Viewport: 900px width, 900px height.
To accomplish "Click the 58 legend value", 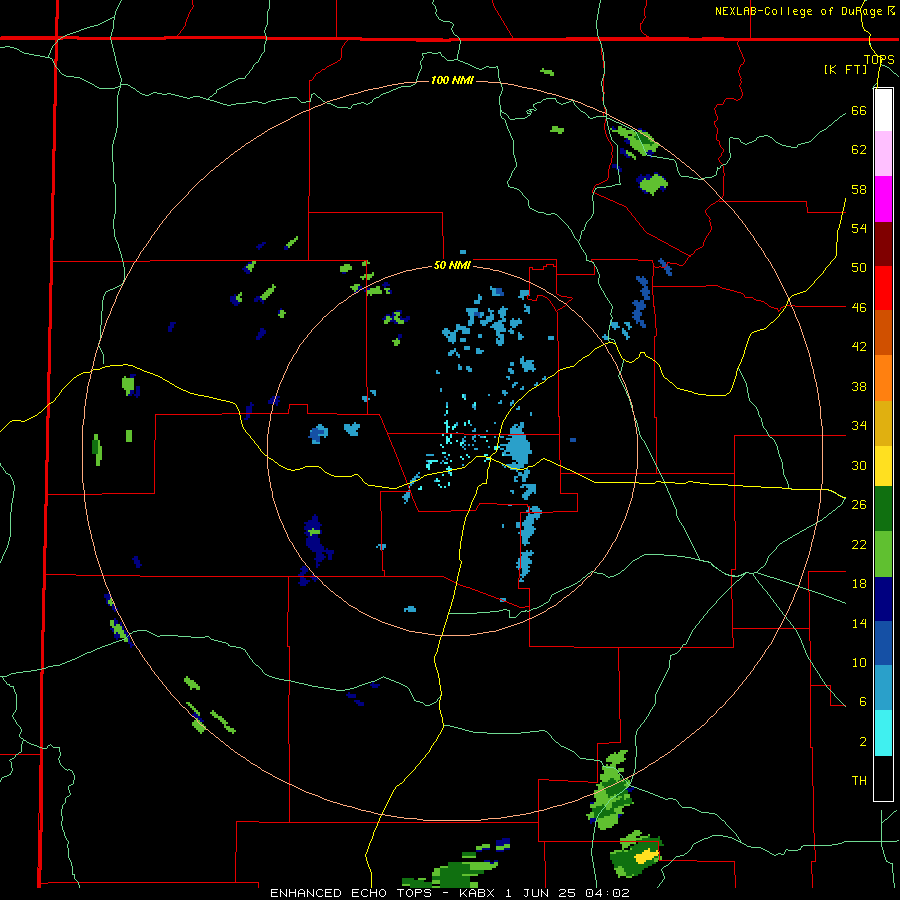I will coord(859,189).
